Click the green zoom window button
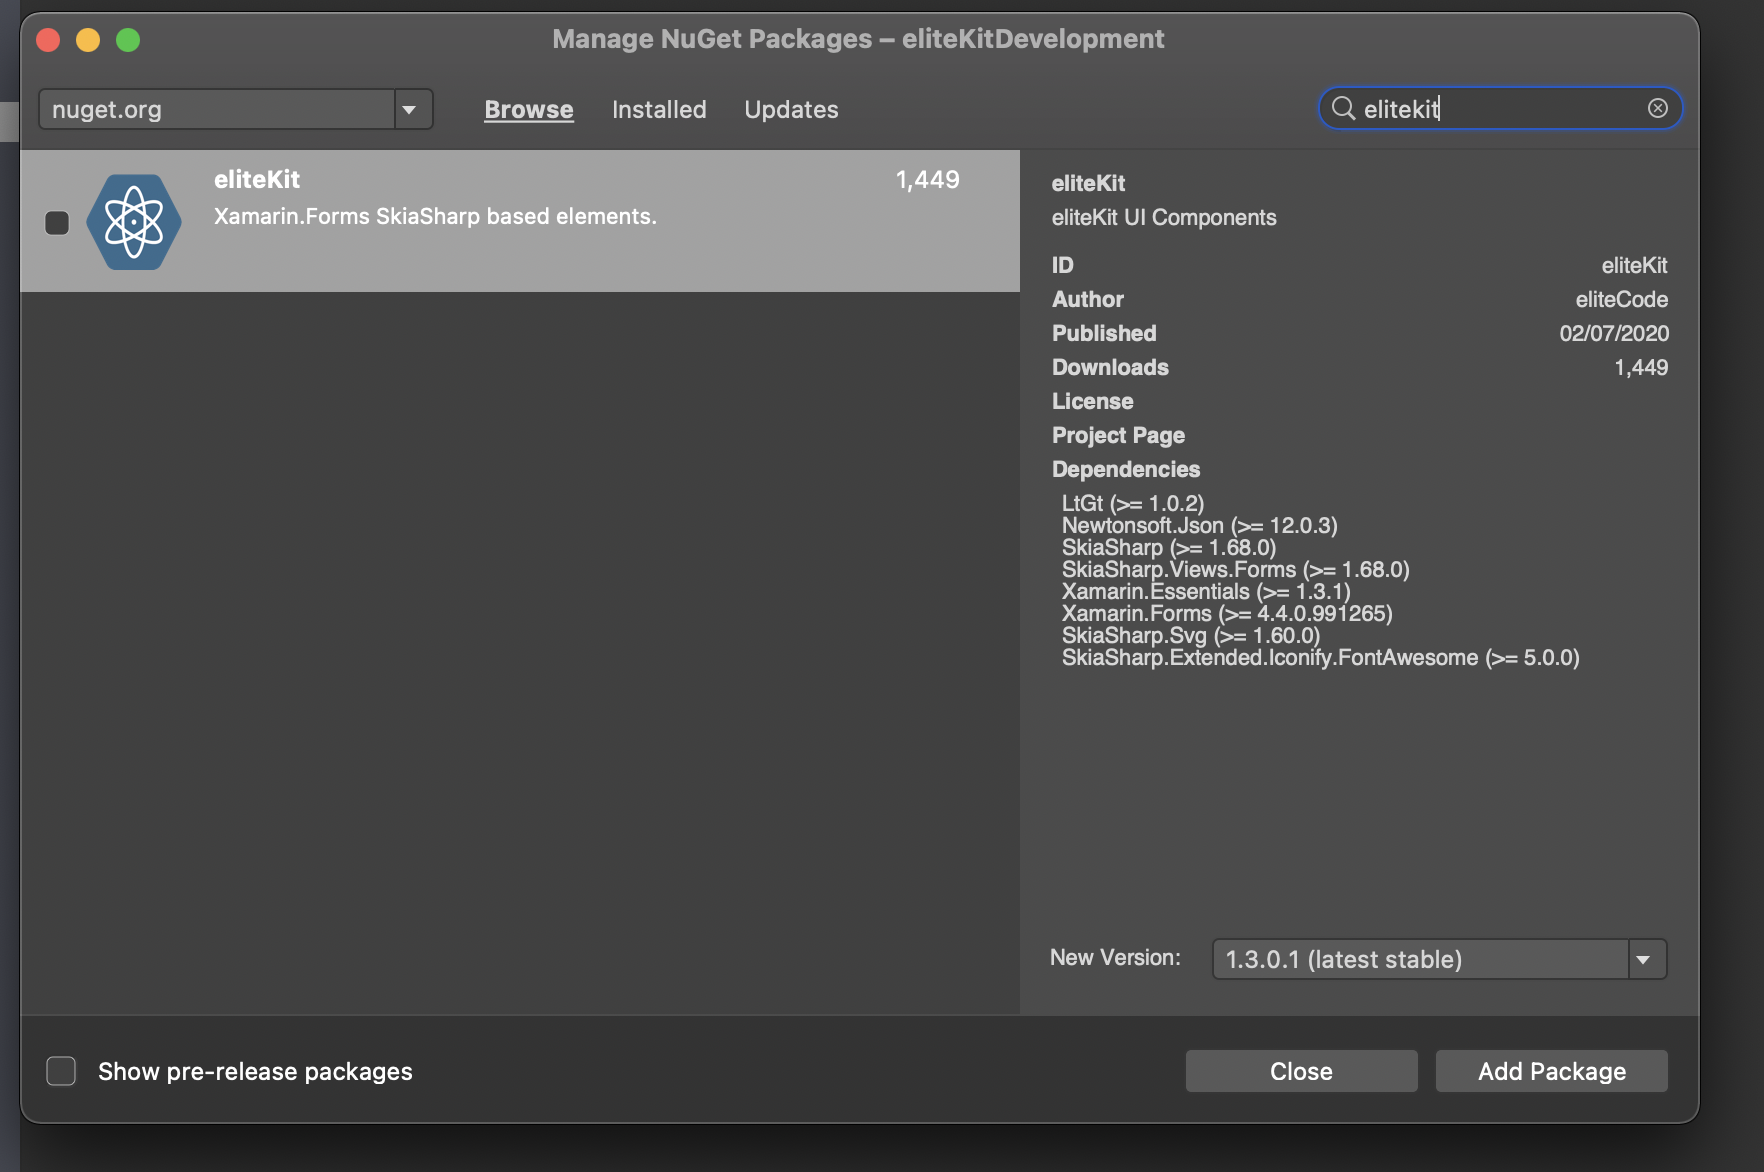This screenshot has width=1764, height=1172. [128, 40]
